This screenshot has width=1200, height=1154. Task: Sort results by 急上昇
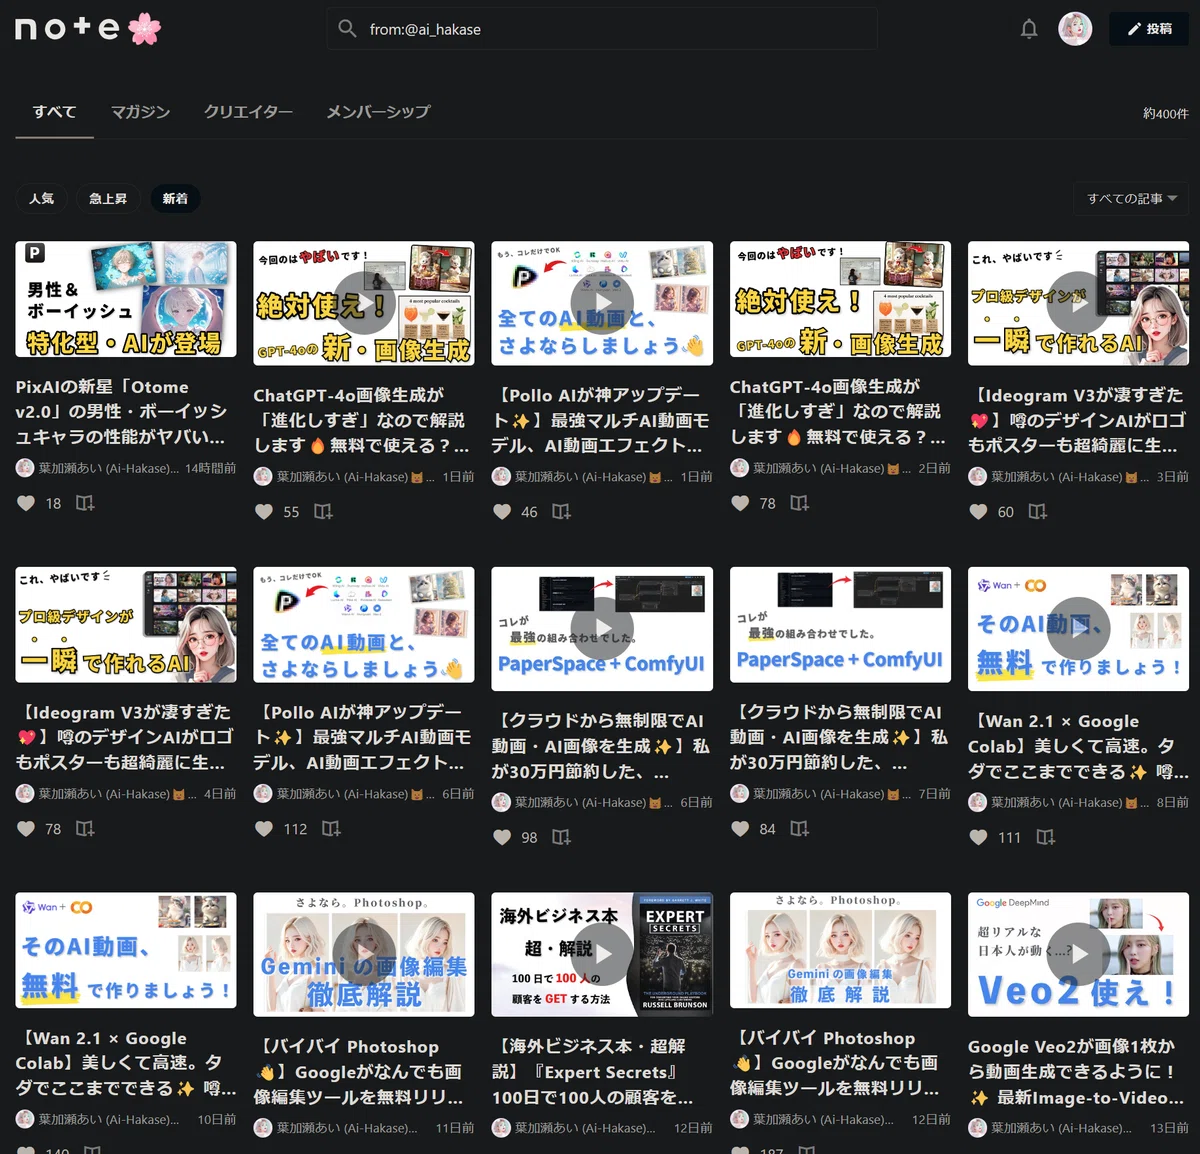(108, 198)
